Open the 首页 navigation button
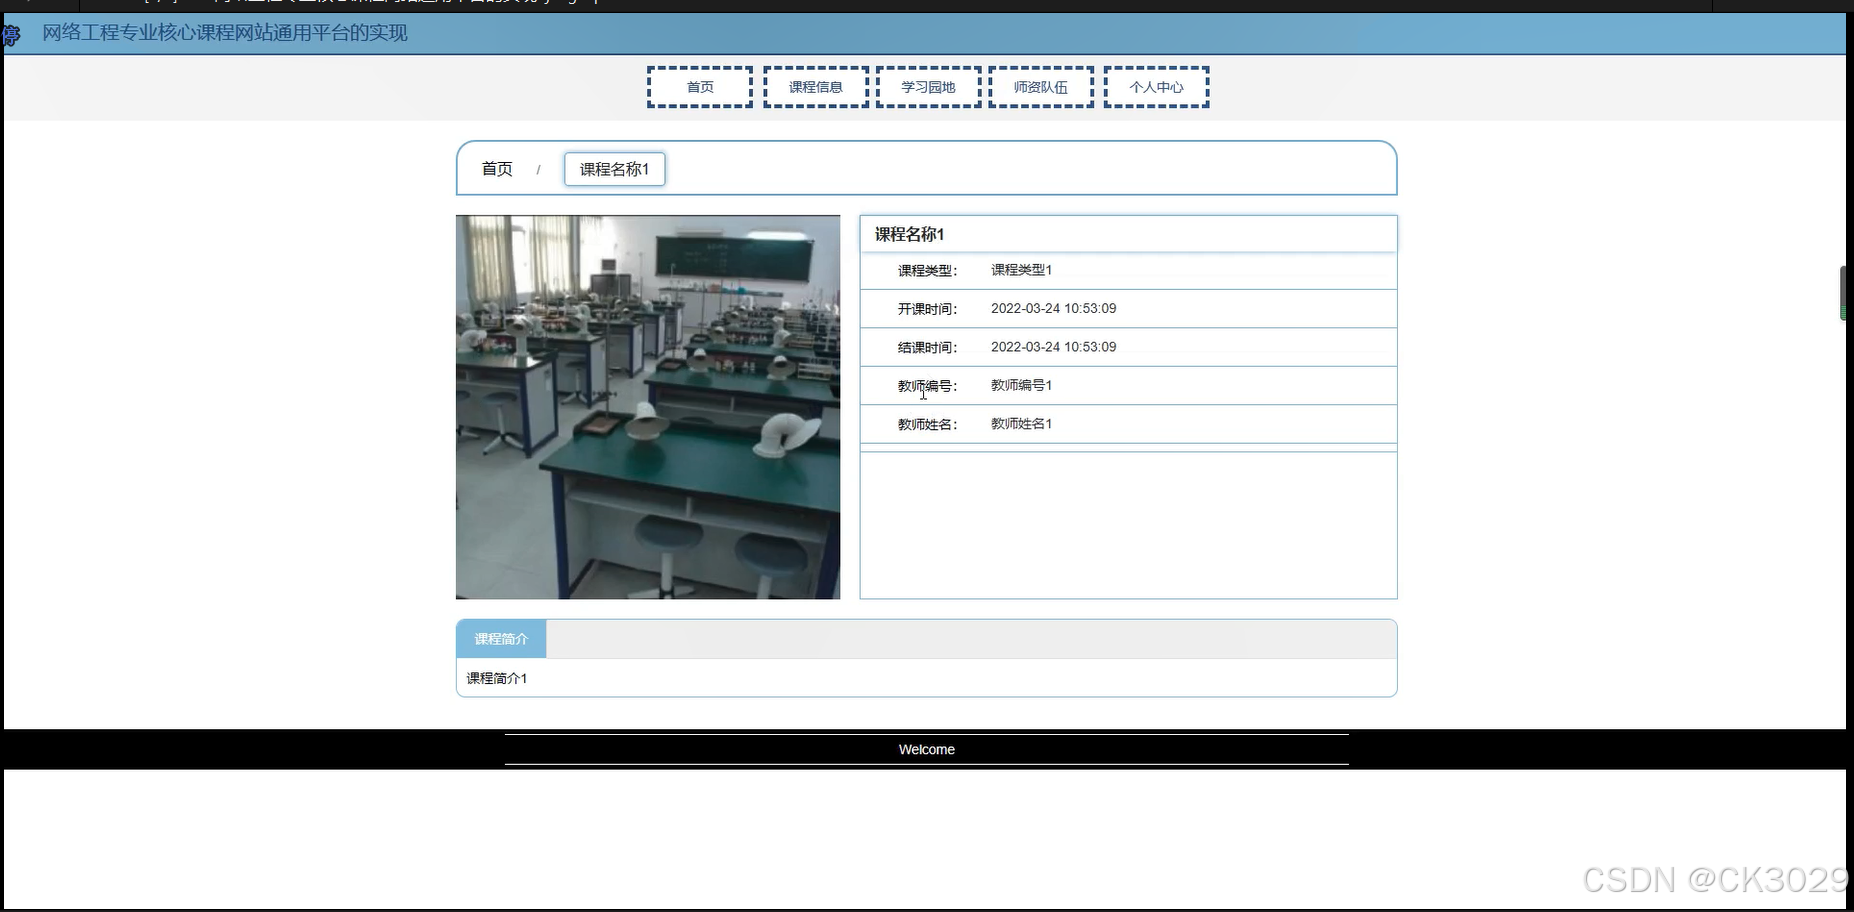This screenshot has width=1854, height=912. point(699,86)
